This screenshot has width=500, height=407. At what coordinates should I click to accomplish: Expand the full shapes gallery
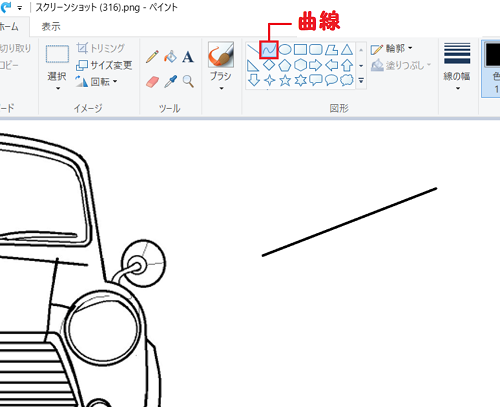pos(361,81)
